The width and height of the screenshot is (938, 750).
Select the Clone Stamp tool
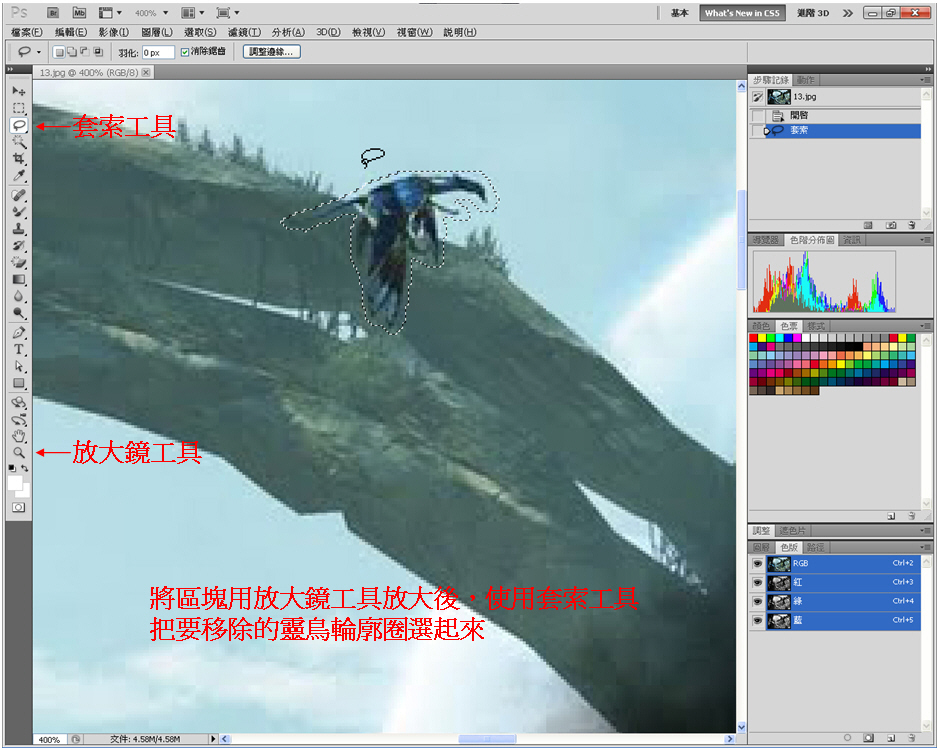click(19, 228)
